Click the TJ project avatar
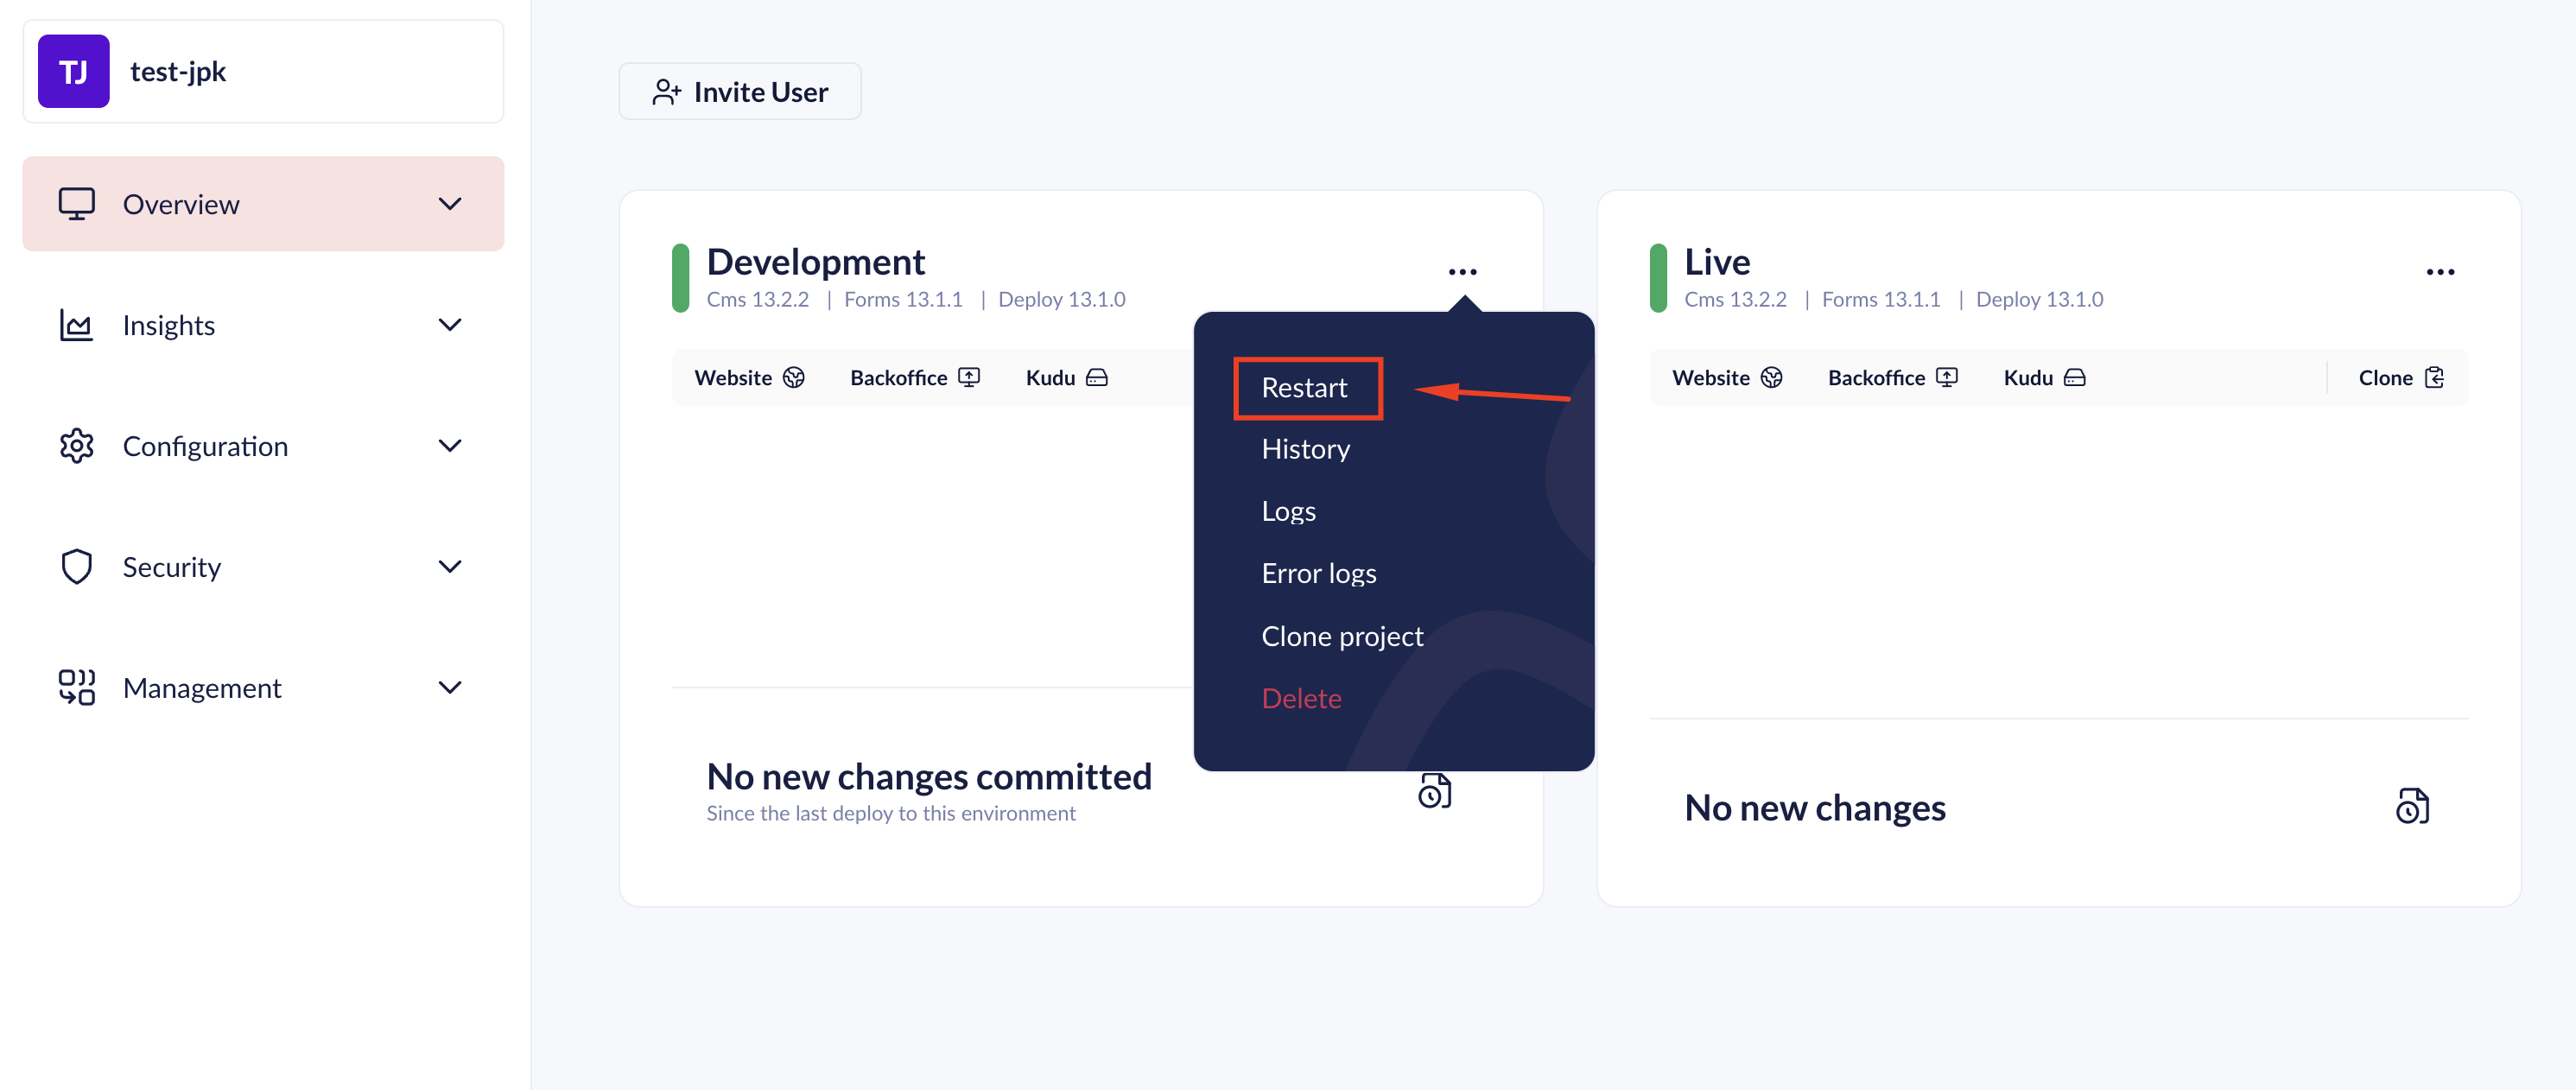The width and height of the screenshot is (2576, 1090). click(74, 72)
